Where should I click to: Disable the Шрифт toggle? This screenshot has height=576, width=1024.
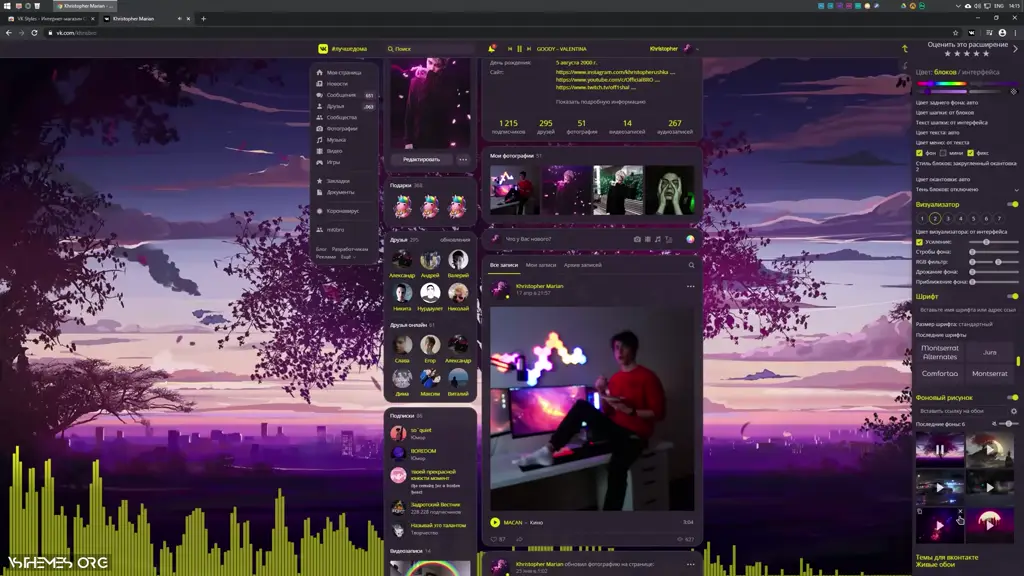tap(1013, 296)
